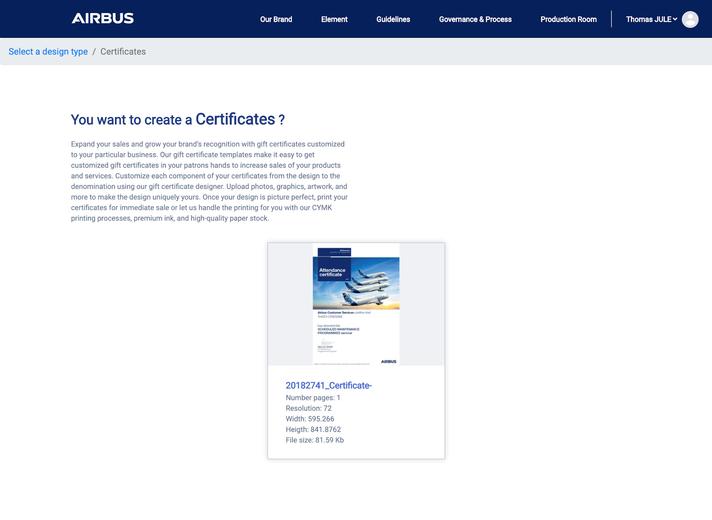Expand the Thomas JULE account dropdown
Screen dimensions: 712x520
click(651, 20)
